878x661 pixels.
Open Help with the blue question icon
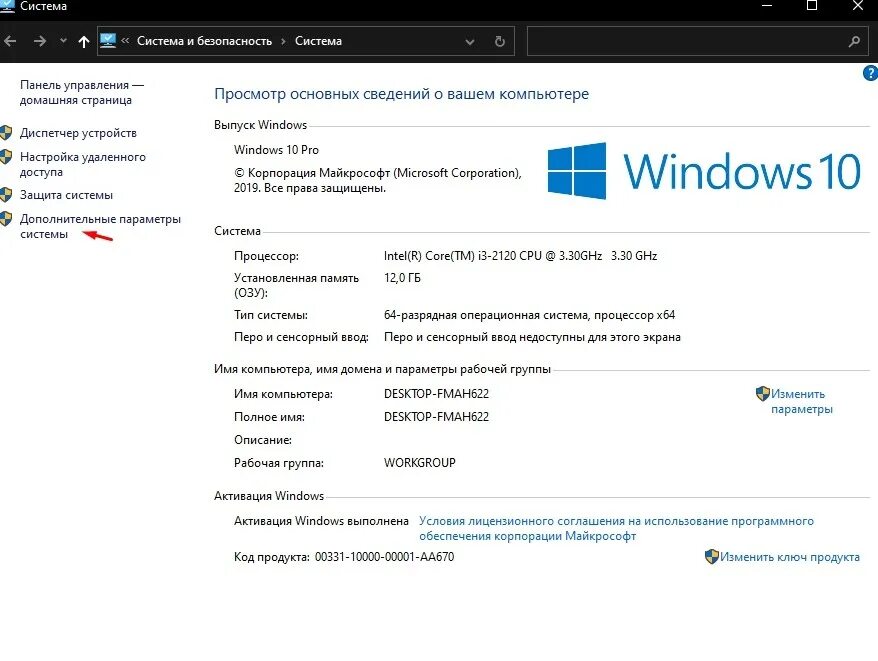click(x=871, y=73)
